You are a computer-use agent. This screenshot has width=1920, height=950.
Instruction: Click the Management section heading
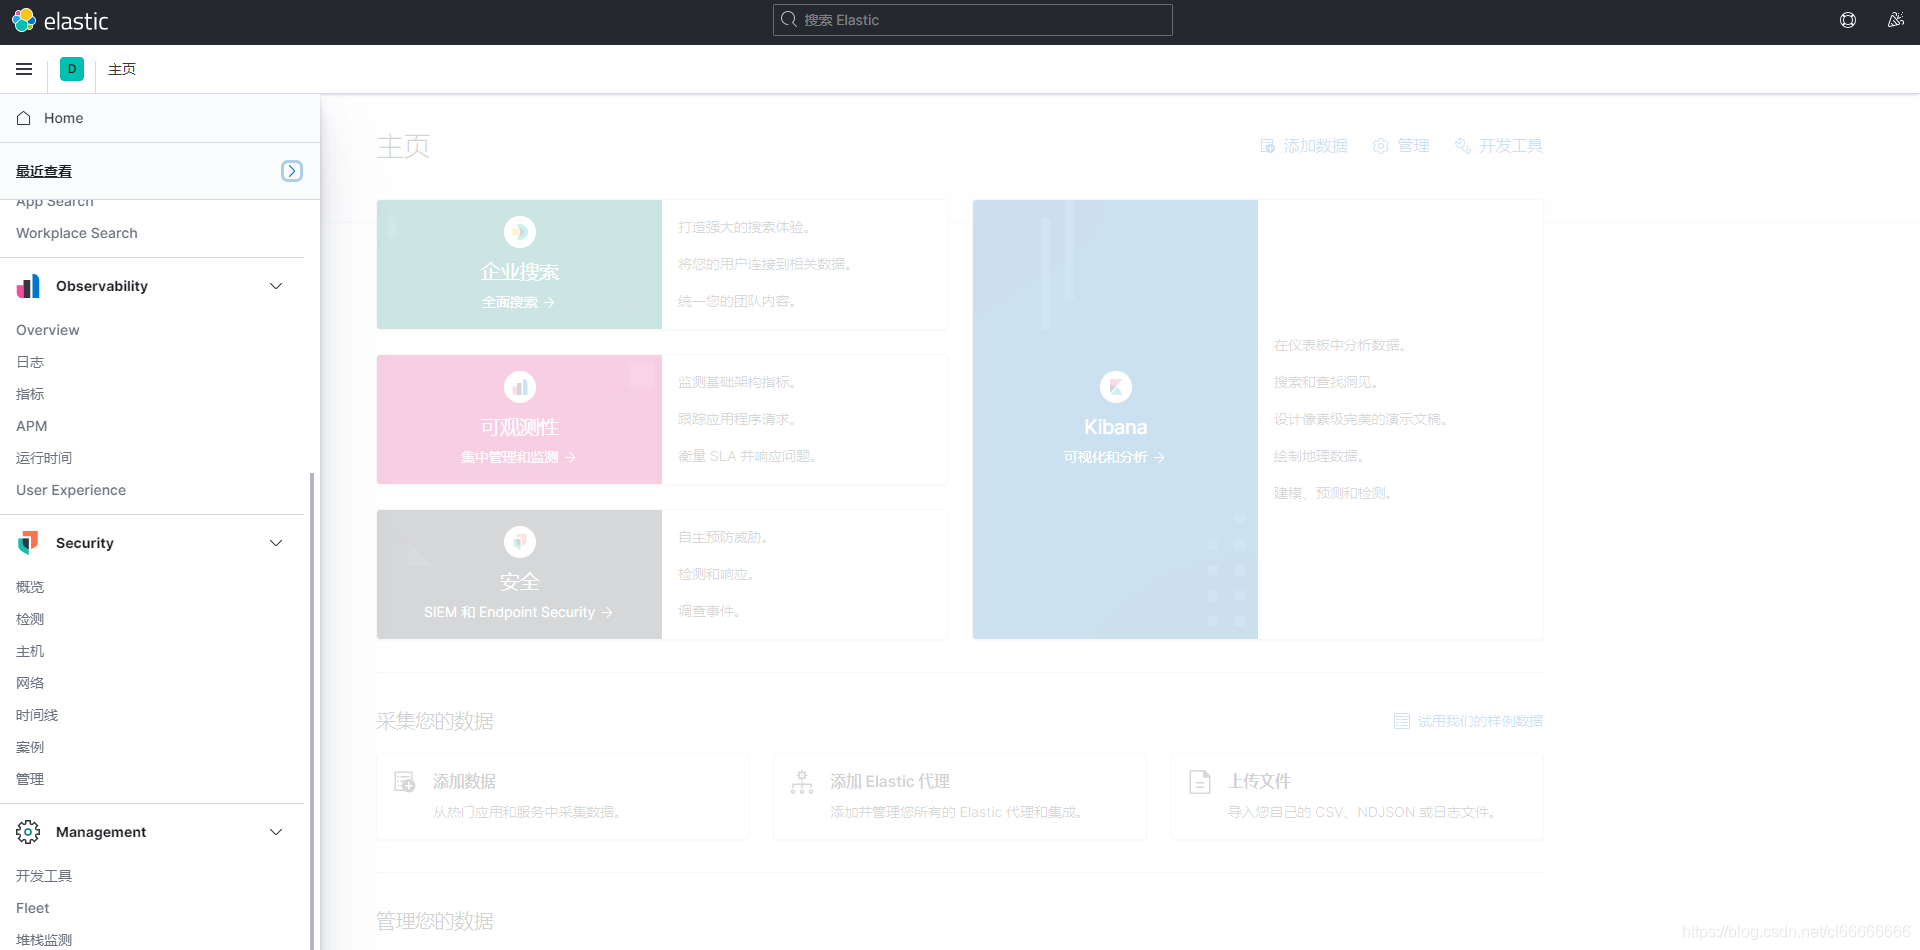click(x=101, y=832)
